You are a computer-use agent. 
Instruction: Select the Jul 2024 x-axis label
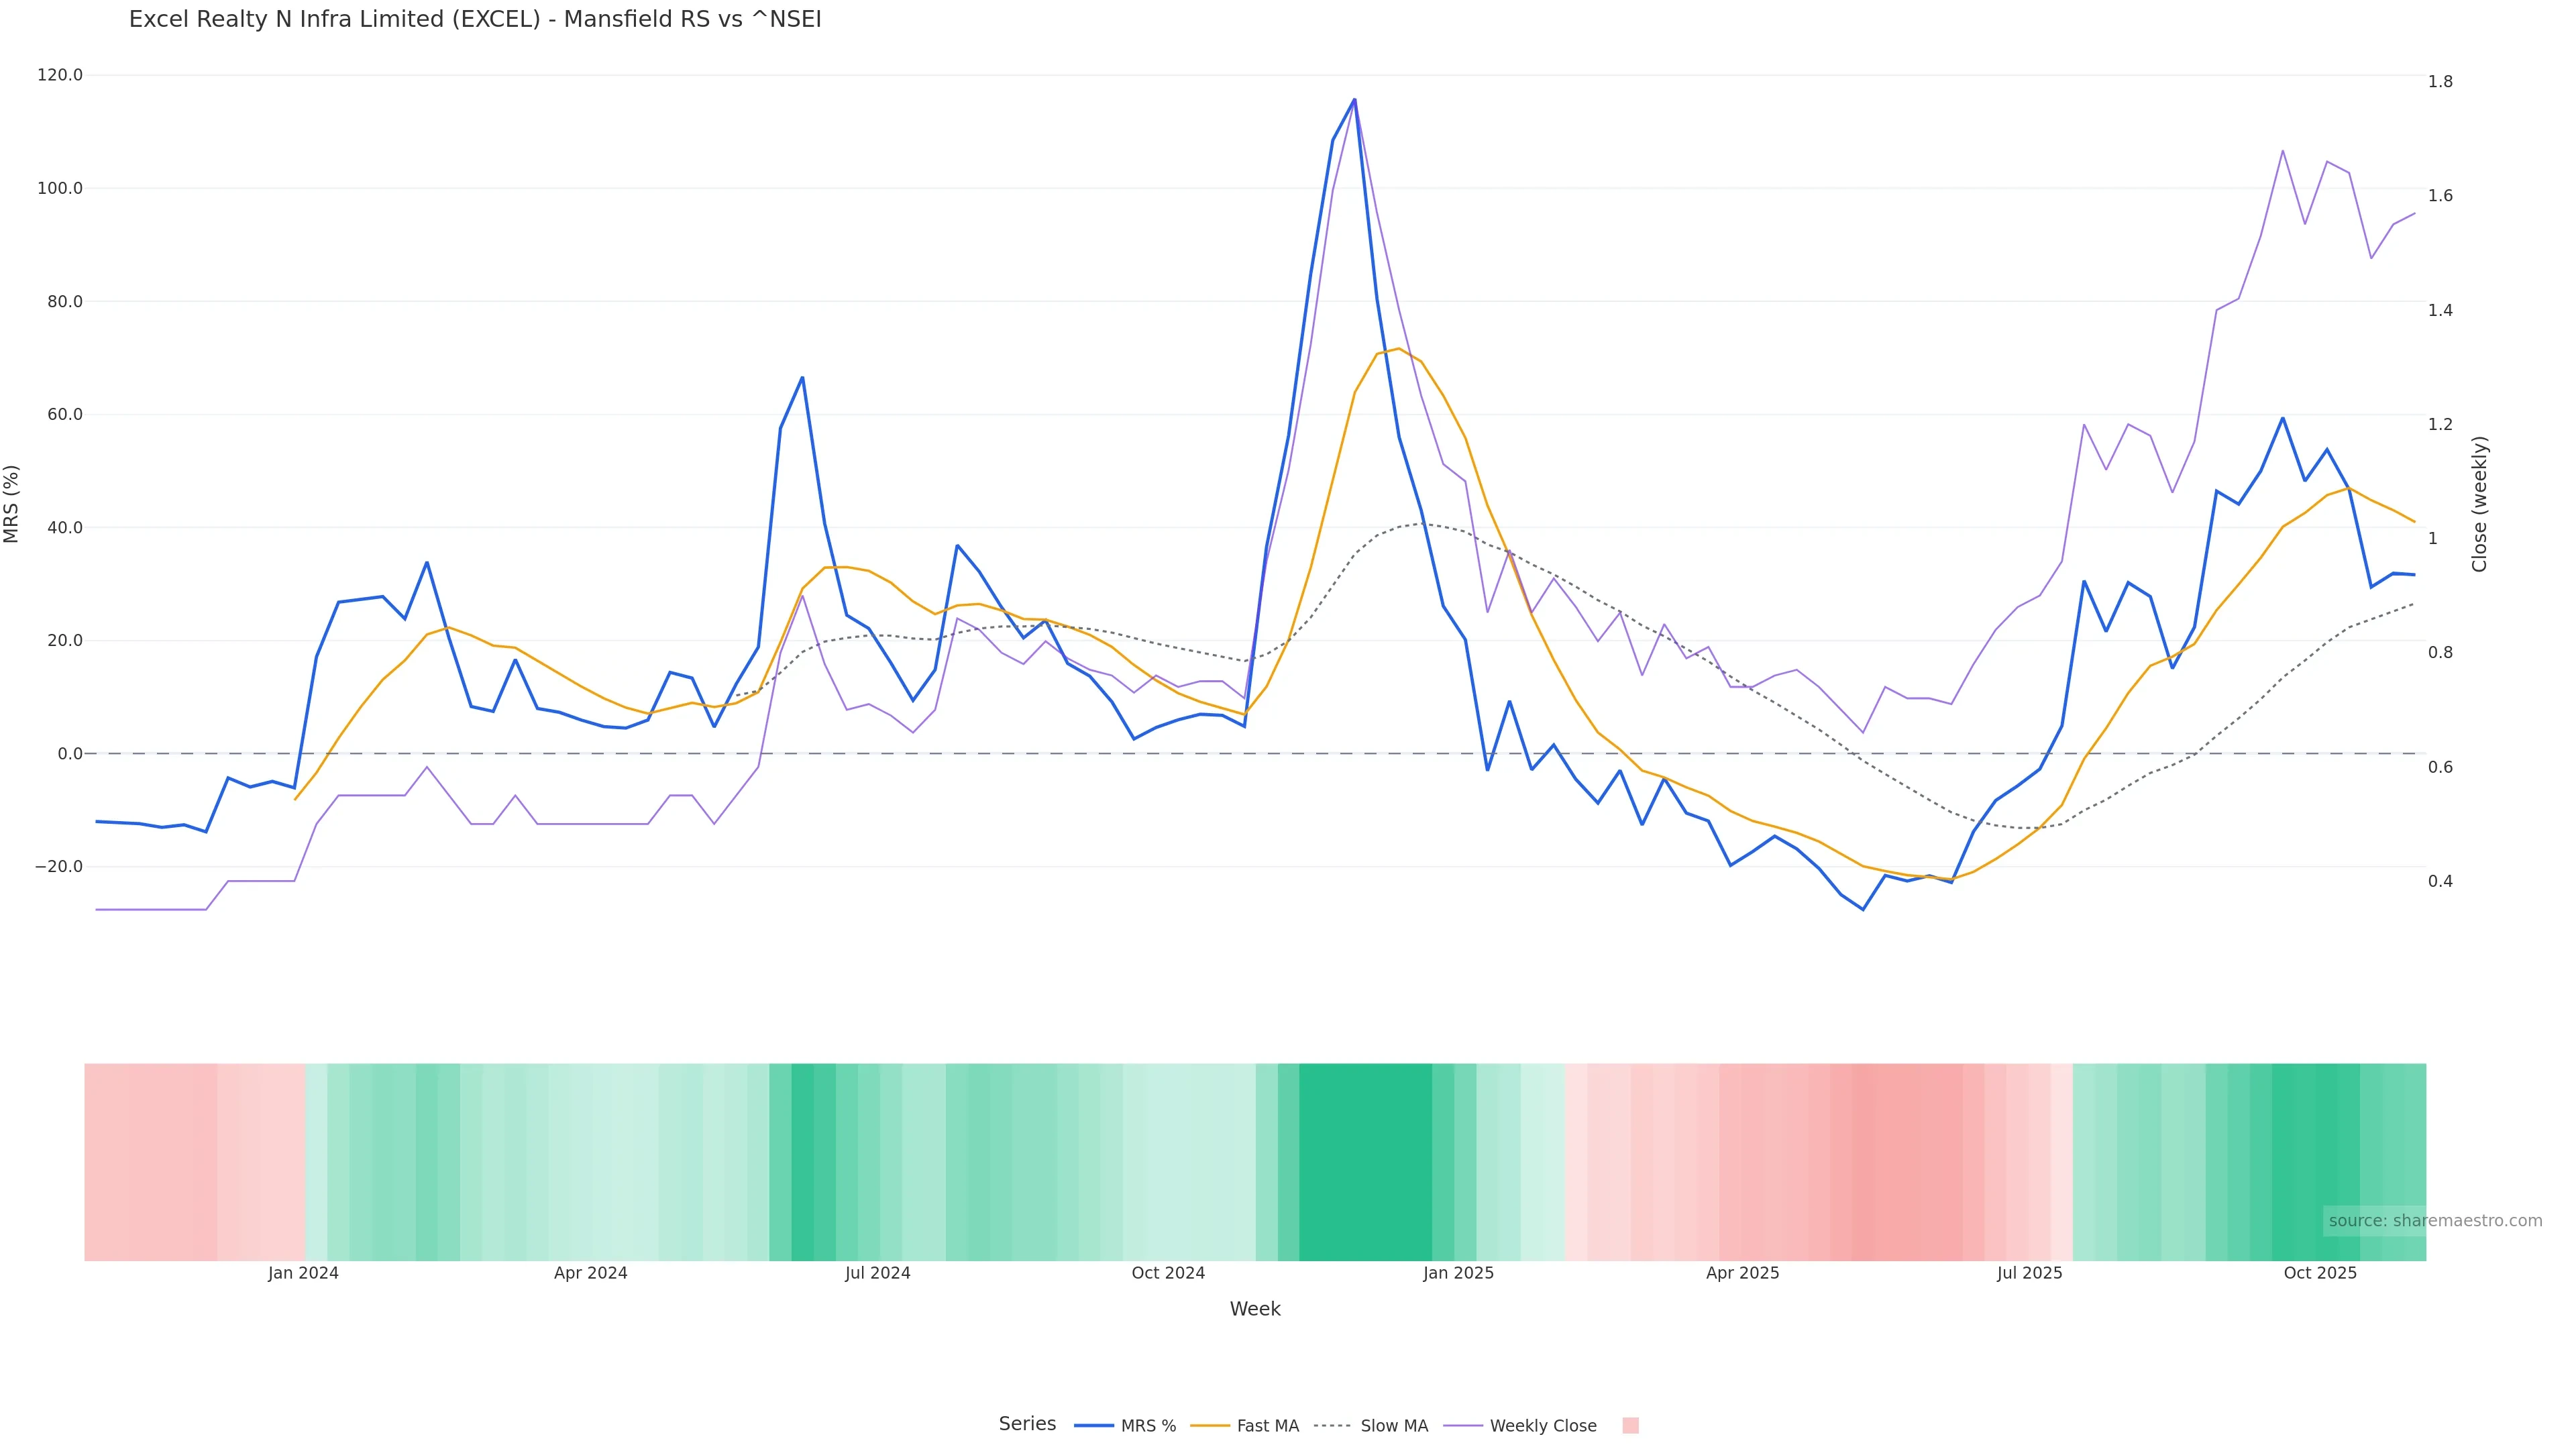[877, 1273]
